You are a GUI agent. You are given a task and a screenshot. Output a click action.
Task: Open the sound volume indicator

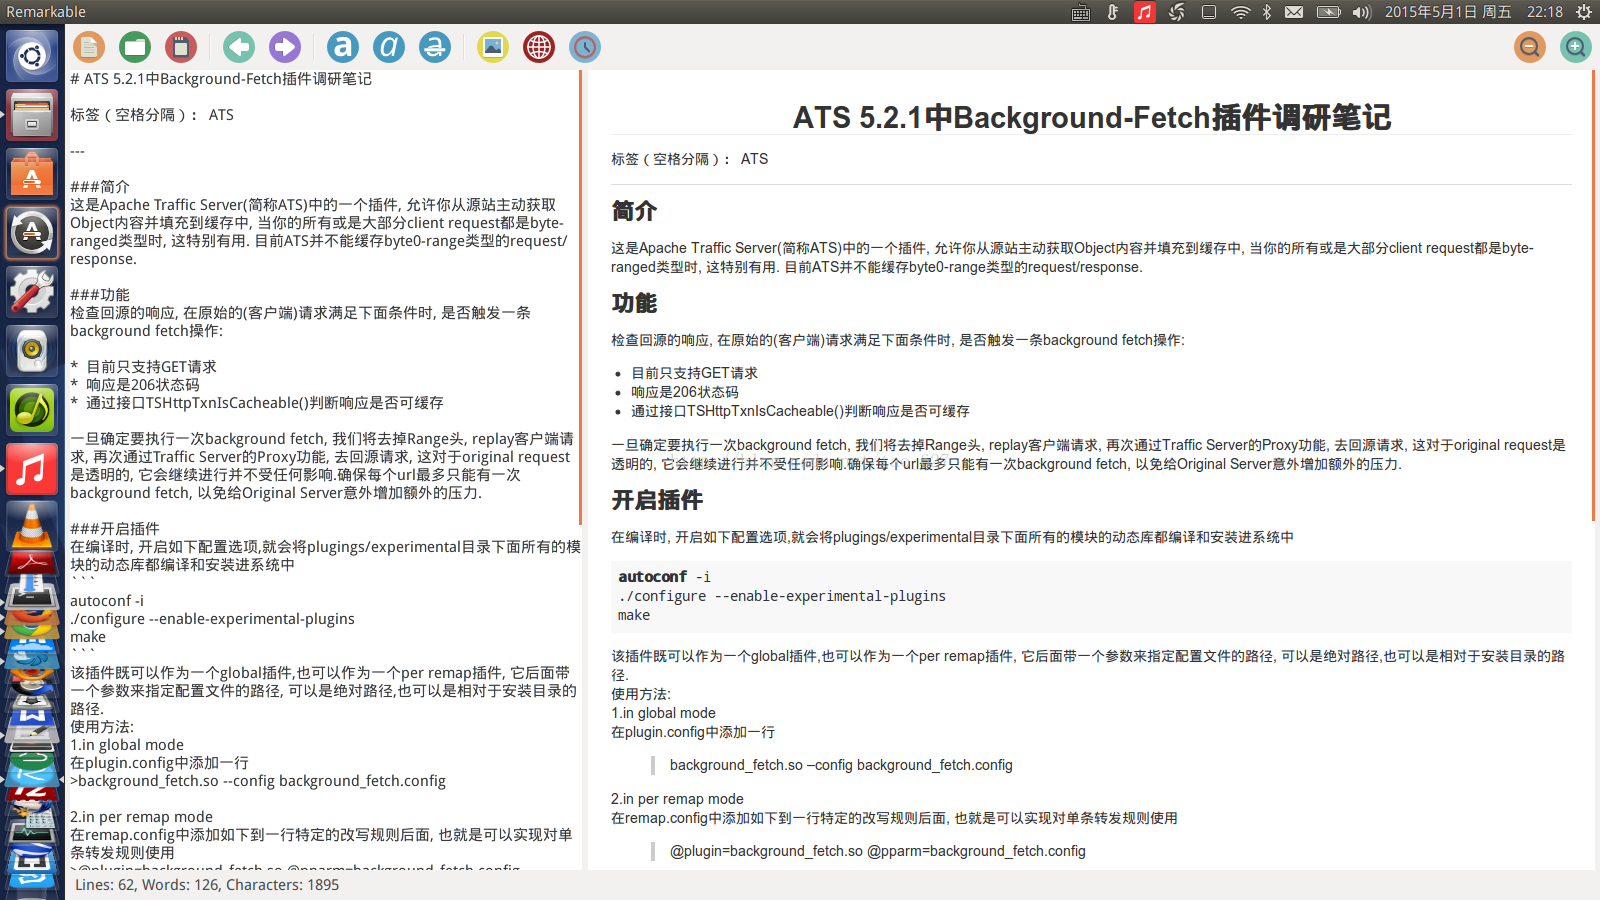pos(1361,12)
